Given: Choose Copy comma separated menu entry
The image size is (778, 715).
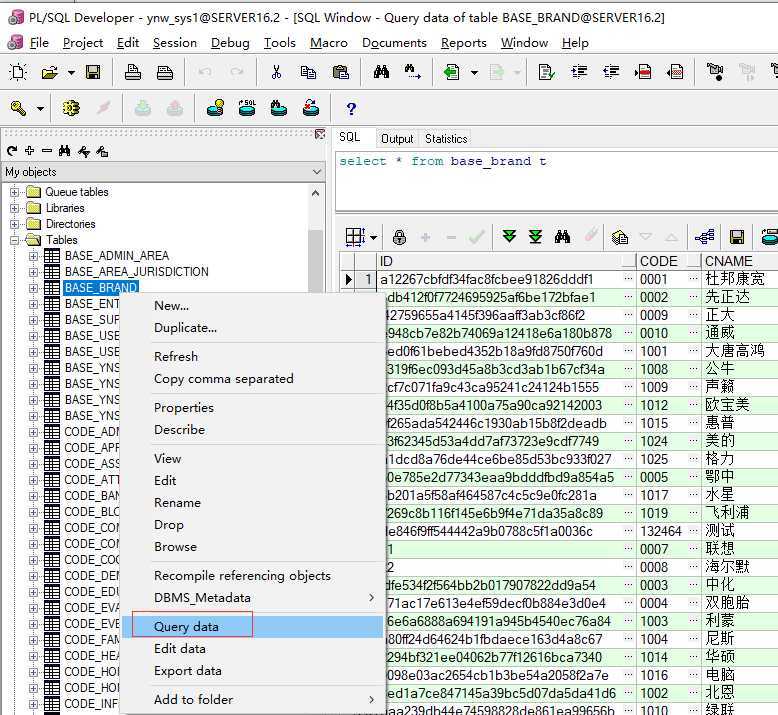Looking at the screenshot, I should pos(253,379).
